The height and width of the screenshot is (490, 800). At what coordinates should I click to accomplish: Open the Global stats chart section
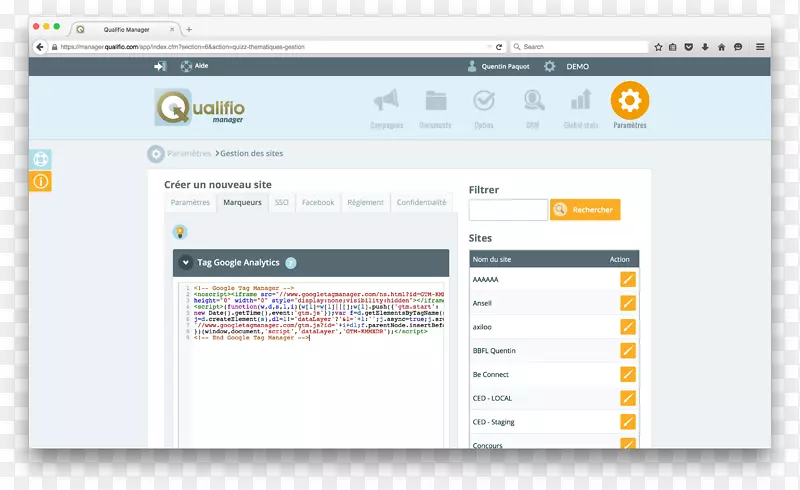click(x=581, y=109)
